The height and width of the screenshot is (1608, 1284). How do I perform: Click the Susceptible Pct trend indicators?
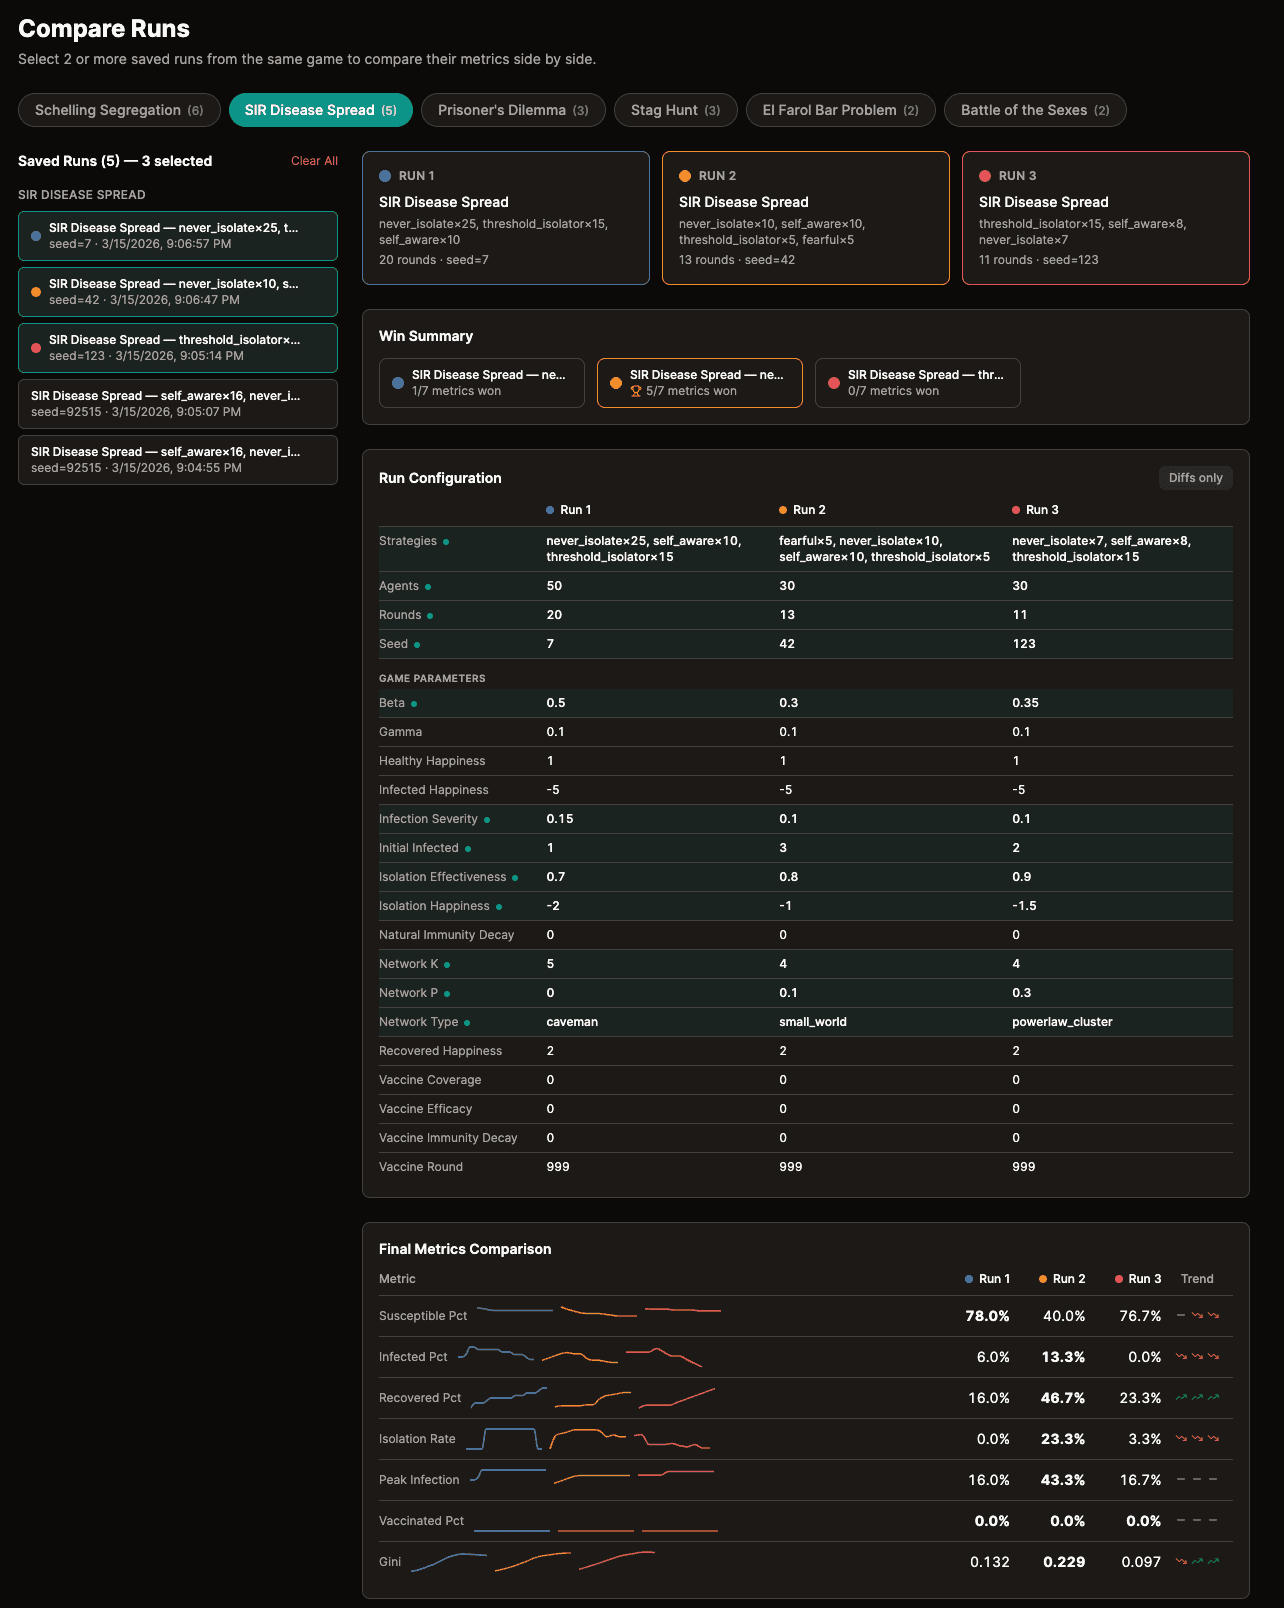click(1197, 1316)
